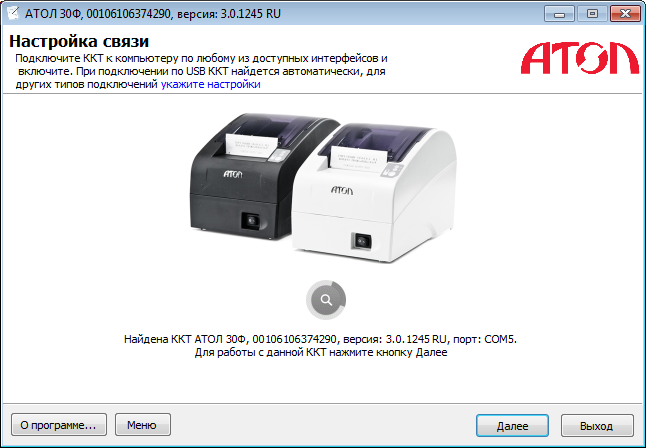Open the "О программе..." dialog
This screenshot has width=646, height=448.
tap(59, 425)
